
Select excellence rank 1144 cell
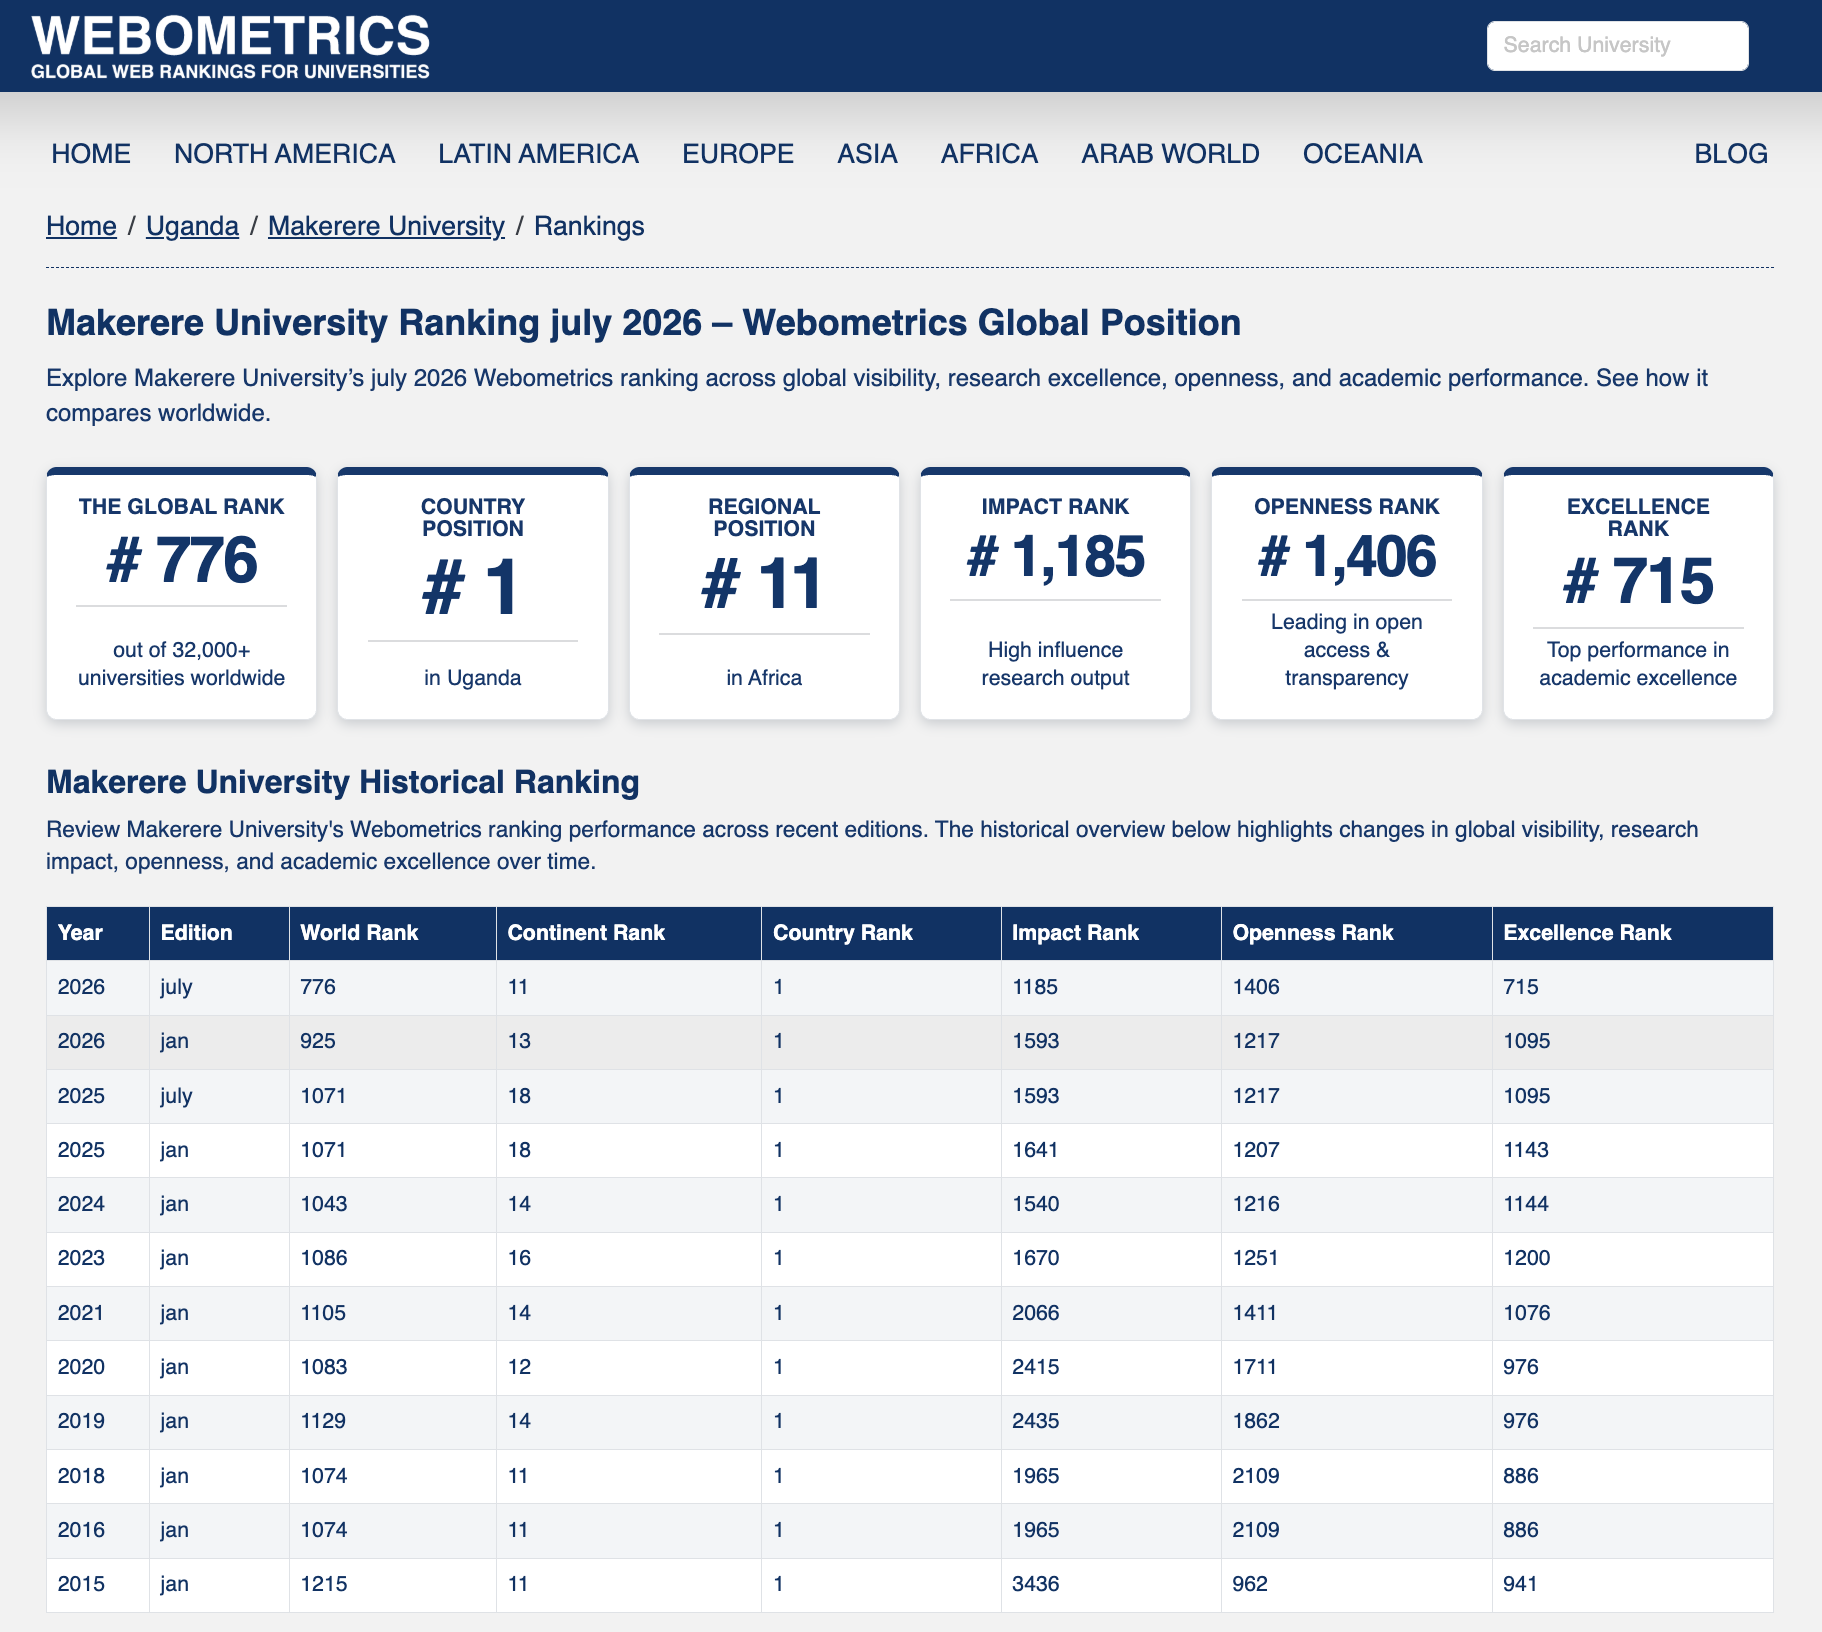1633,1204
